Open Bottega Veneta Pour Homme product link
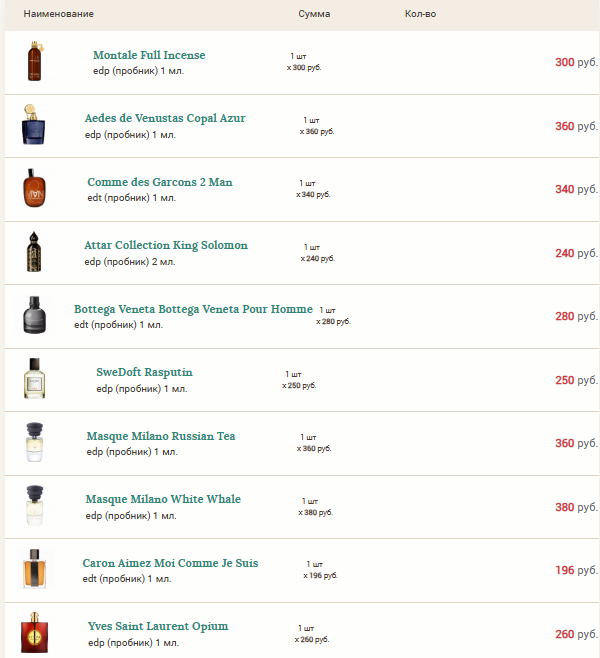Screen dimensions: 600x658 [x=193, y=309]
